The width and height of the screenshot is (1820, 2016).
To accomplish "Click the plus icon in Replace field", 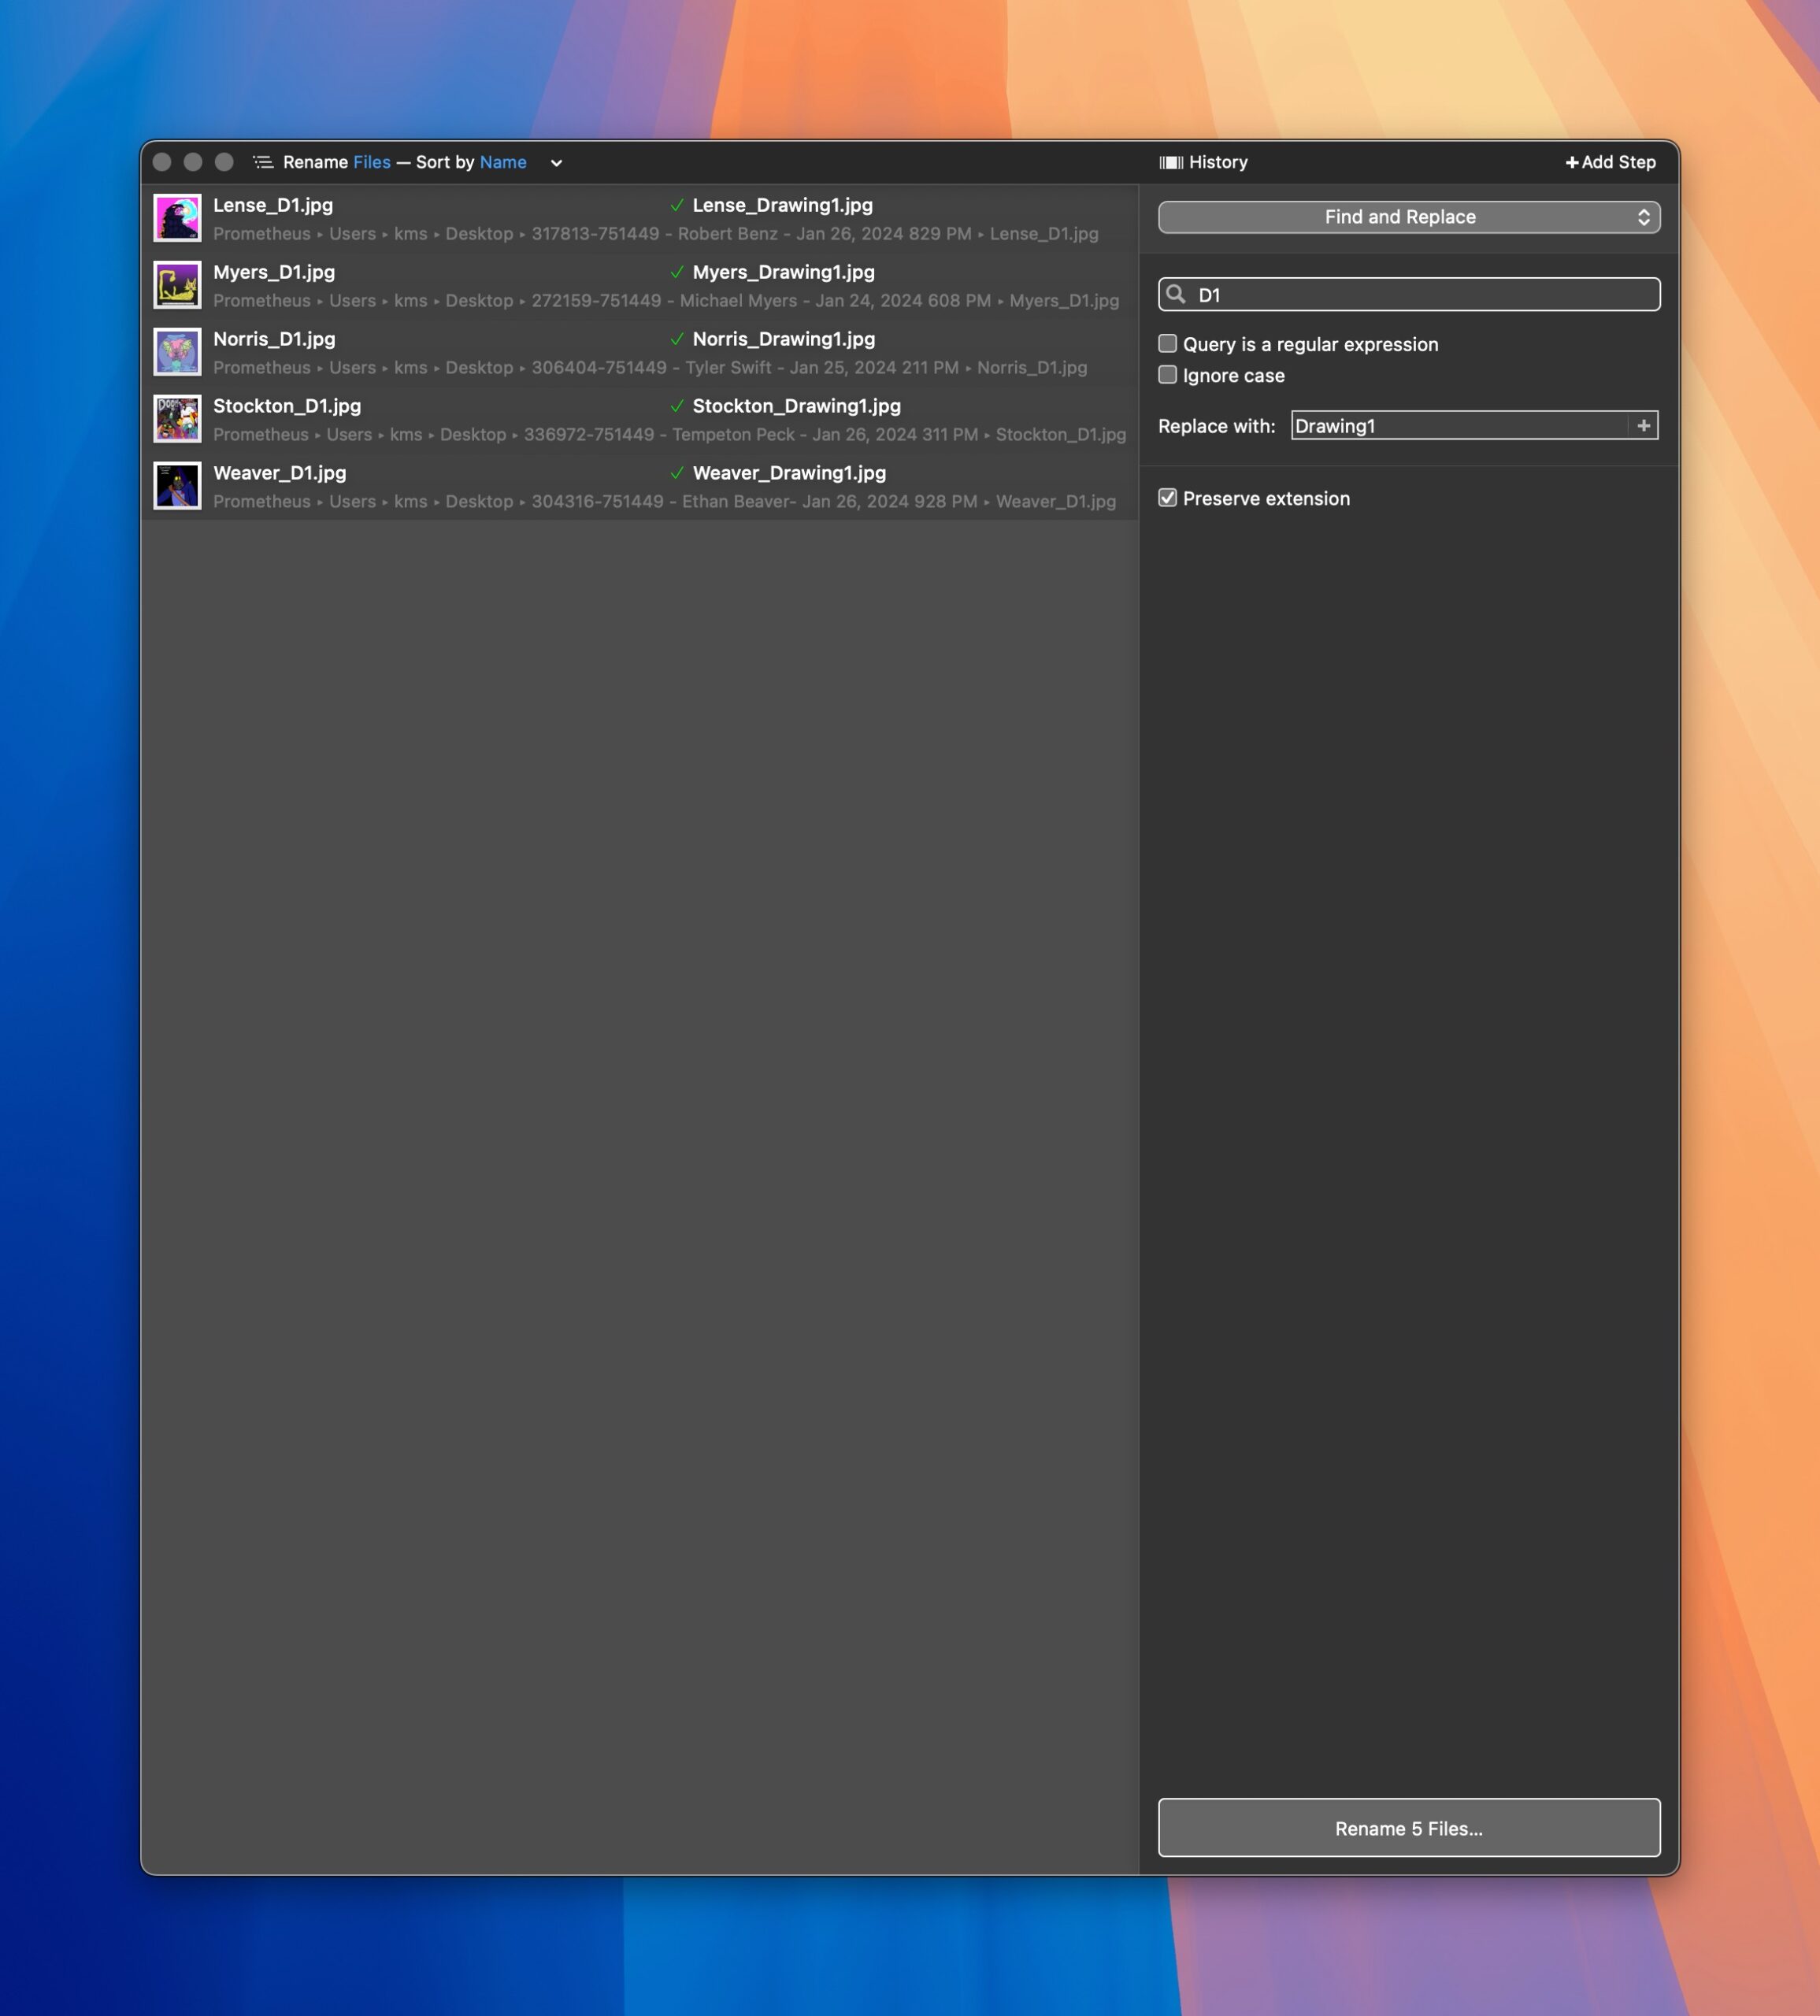I will pos(1643,426).
